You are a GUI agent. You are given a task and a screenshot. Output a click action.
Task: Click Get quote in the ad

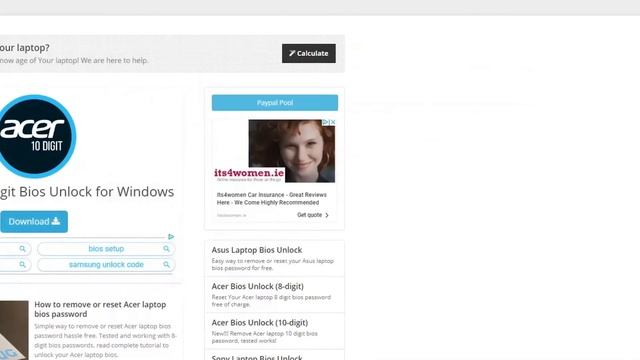coord(309,215)
